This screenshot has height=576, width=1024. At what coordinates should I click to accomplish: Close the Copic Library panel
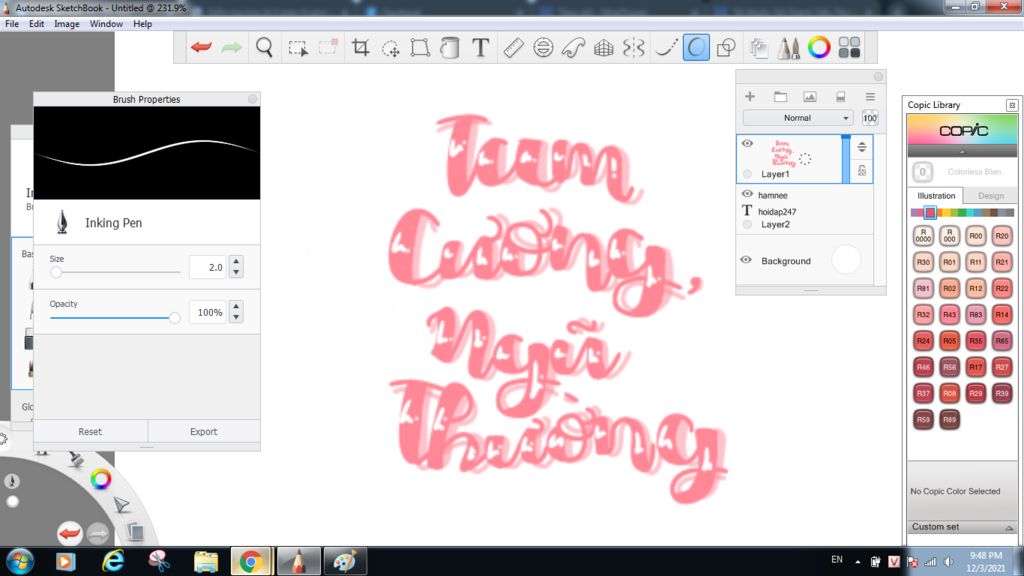tap(1012, 105)
